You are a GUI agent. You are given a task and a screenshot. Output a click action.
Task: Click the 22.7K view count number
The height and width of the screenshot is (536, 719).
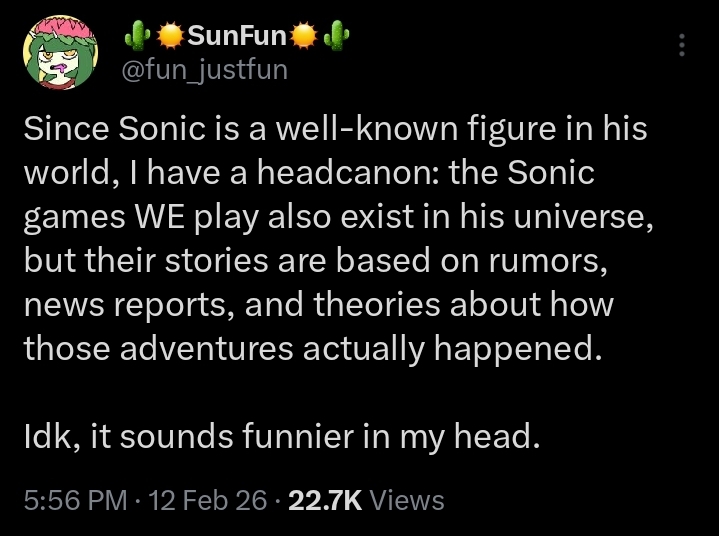324,500
